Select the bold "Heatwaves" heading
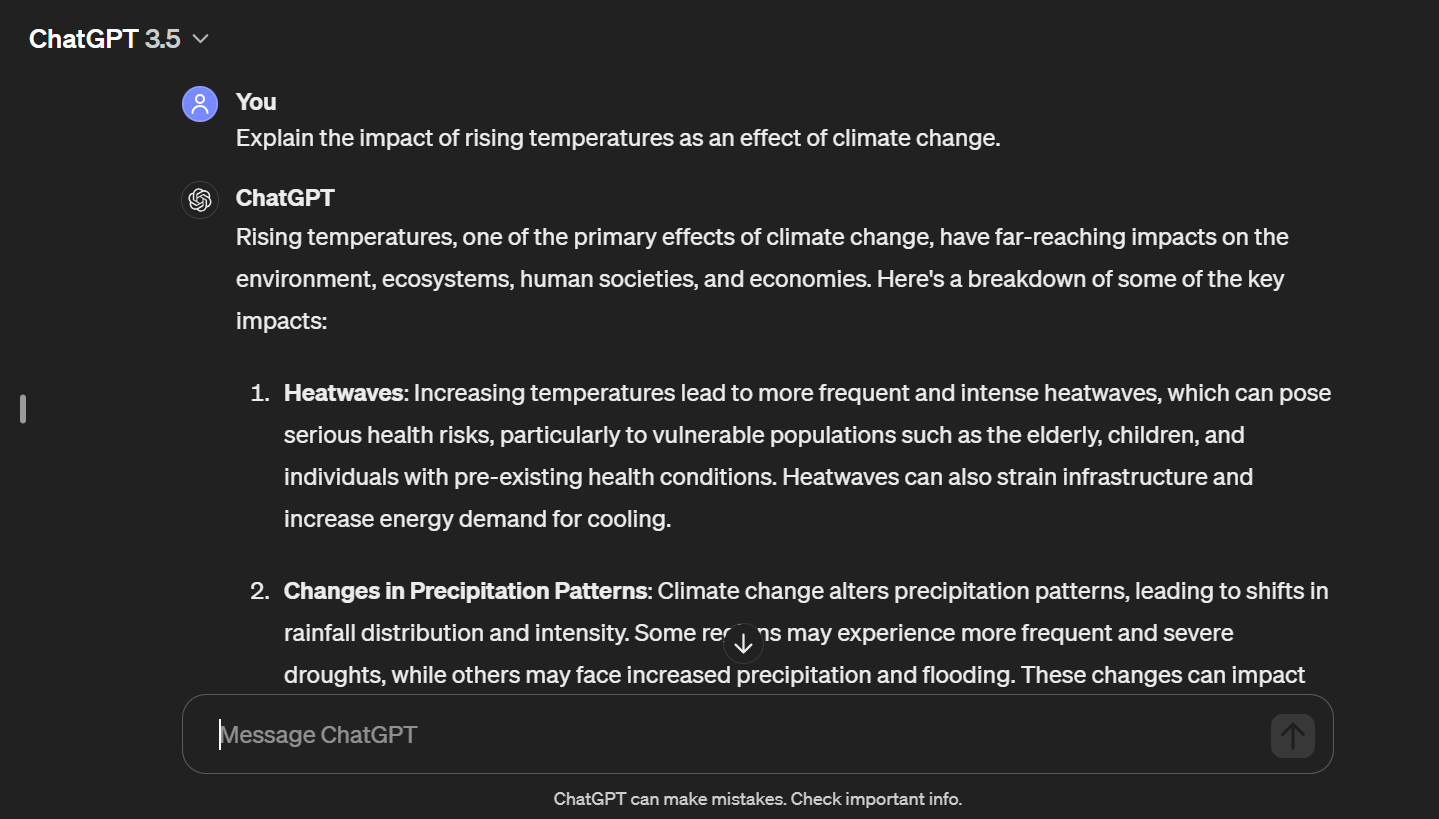 tap(343, 393)
